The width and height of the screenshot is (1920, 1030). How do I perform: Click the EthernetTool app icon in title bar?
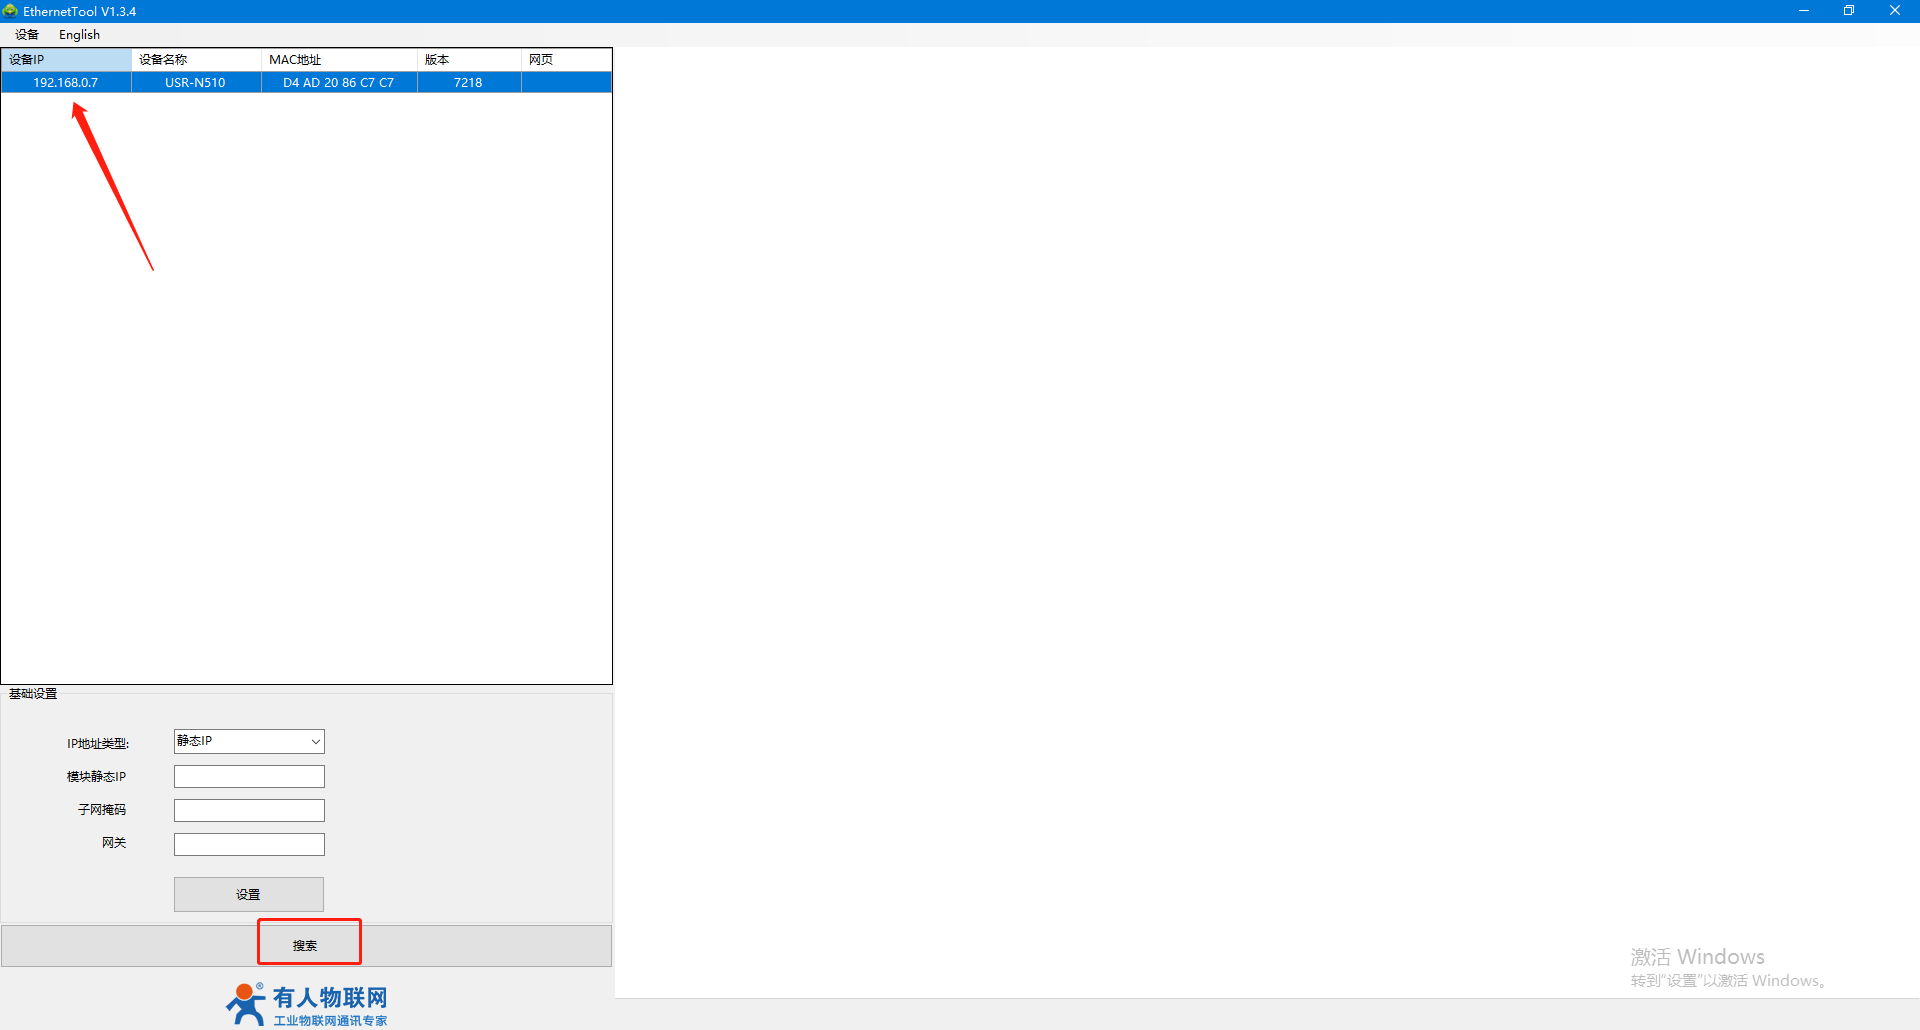click(x=10, y=11)
